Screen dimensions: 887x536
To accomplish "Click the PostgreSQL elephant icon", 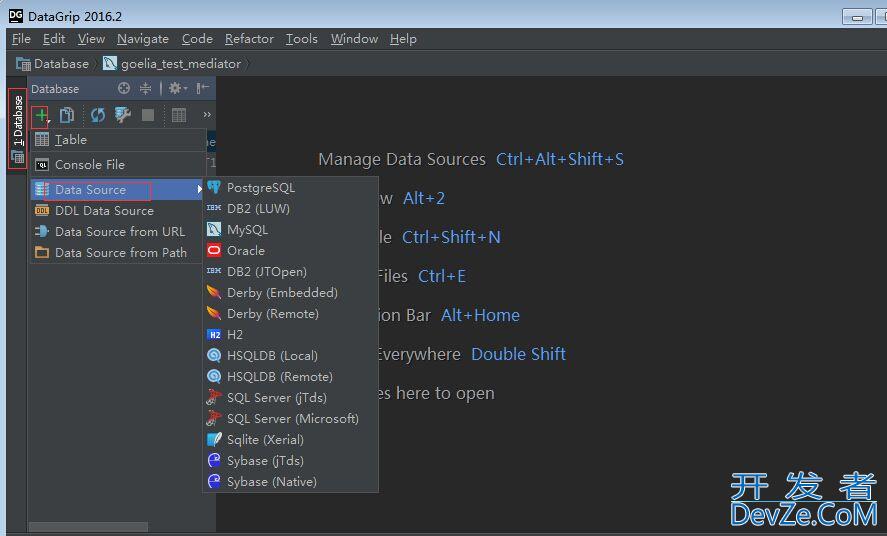I will (214, 187).
